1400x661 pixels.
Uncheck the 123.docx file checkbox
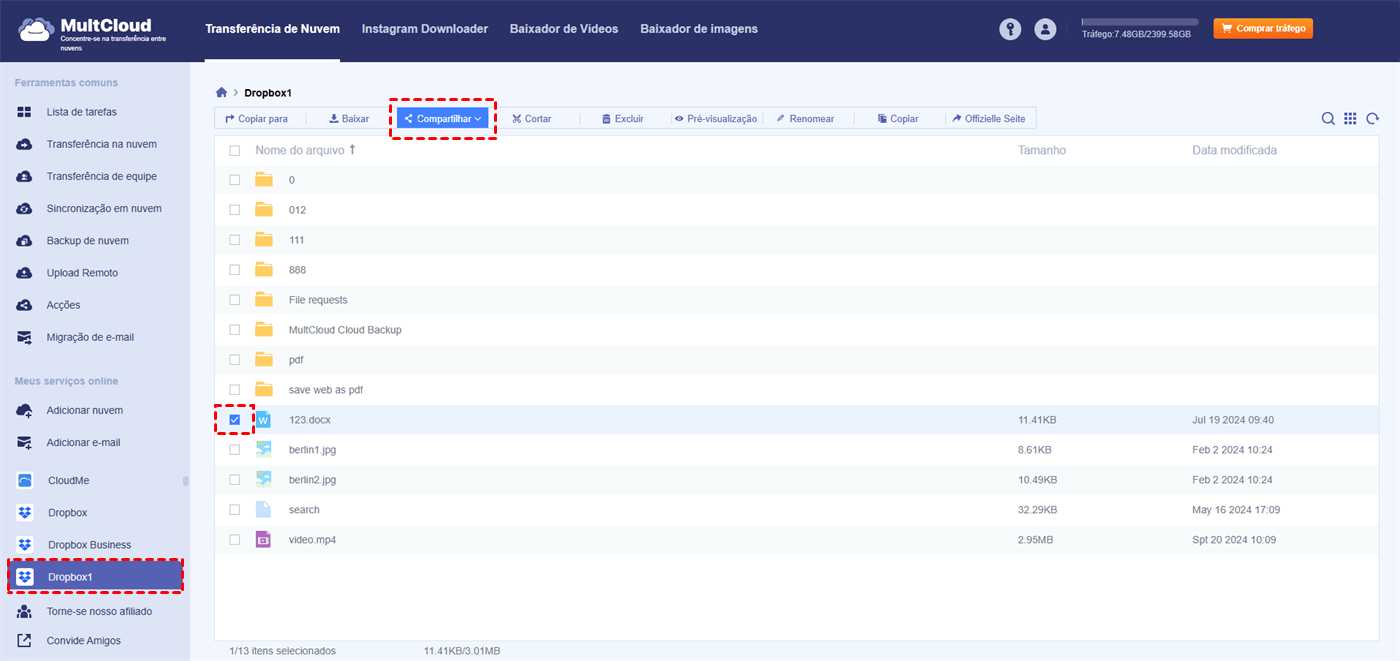tap(234, 419)
